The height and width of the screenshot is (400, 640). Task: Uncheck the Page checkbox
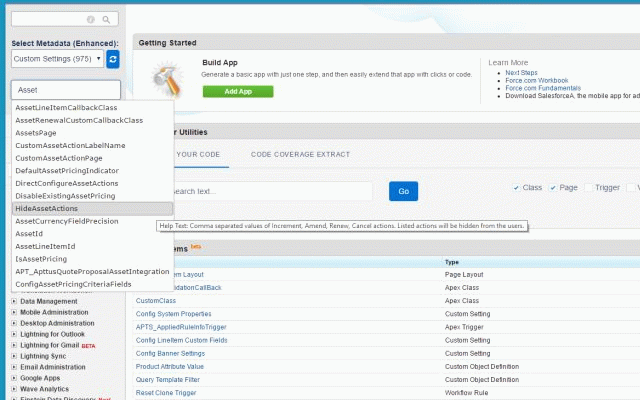point(552,187)
